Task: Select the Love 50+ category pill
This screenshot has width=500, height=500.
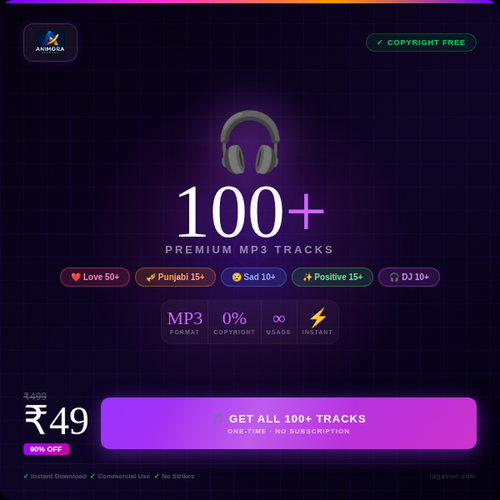Action: (95, 277)
